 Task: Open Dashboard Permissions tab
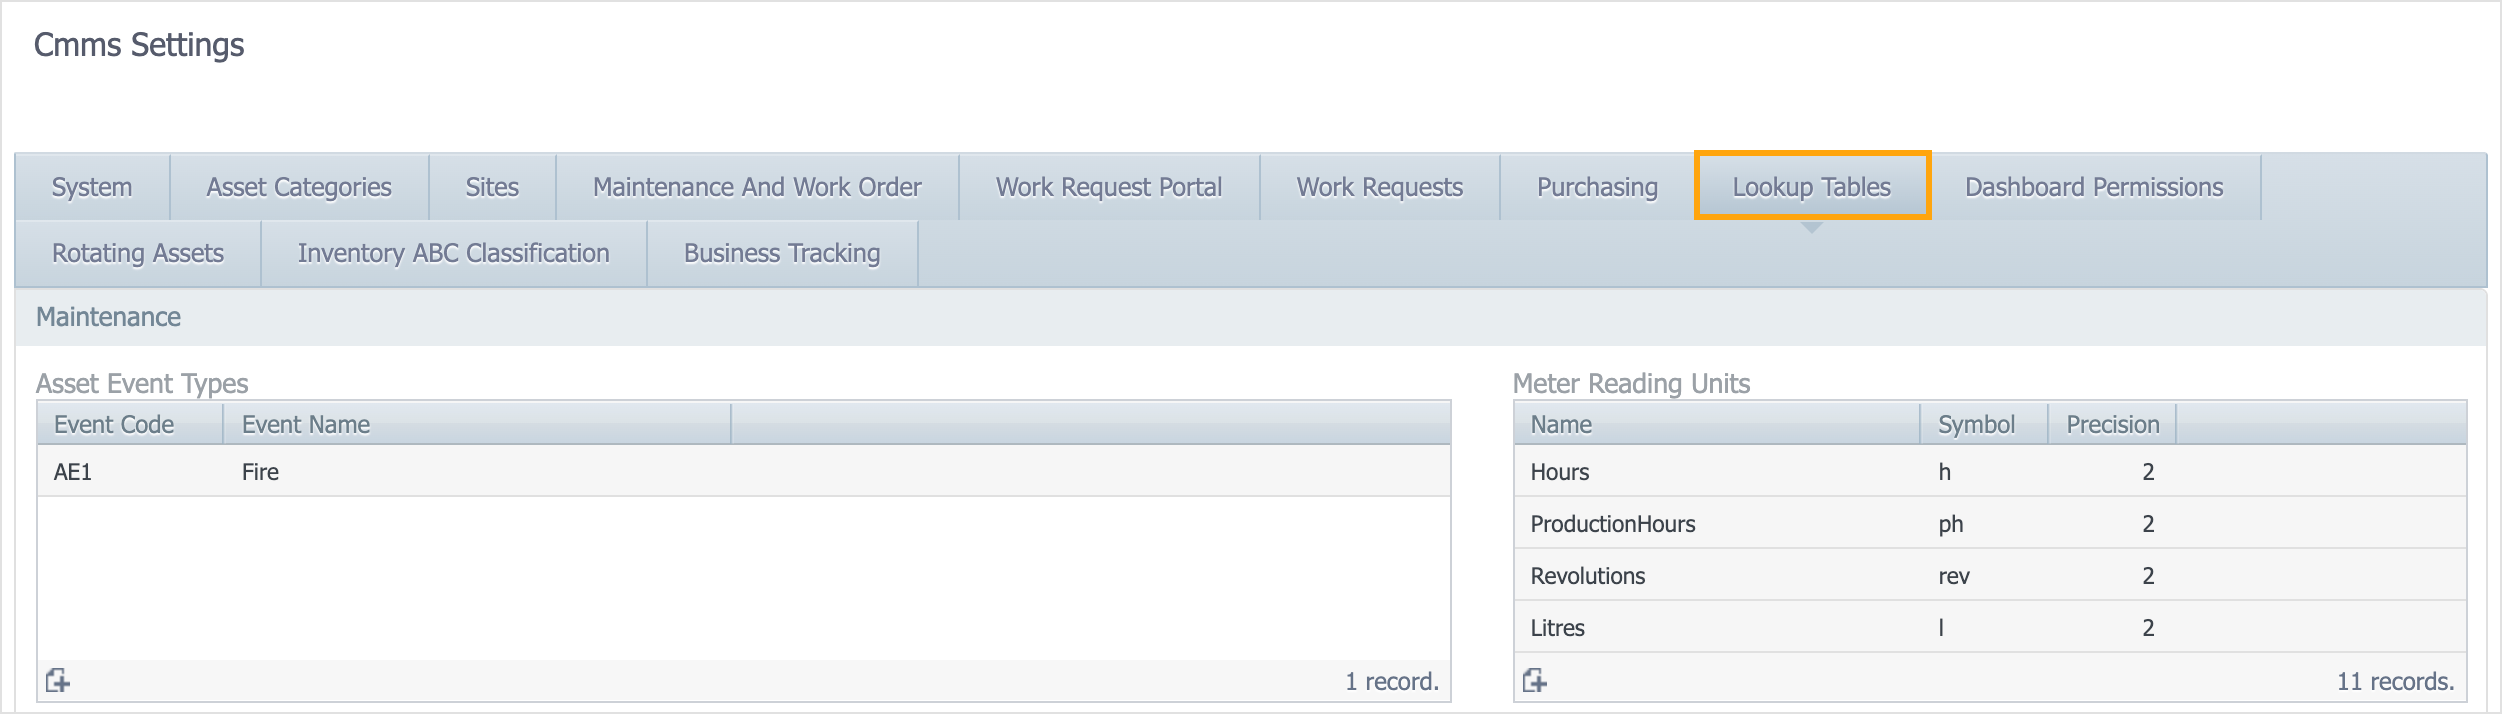[x=2094, y=187]
